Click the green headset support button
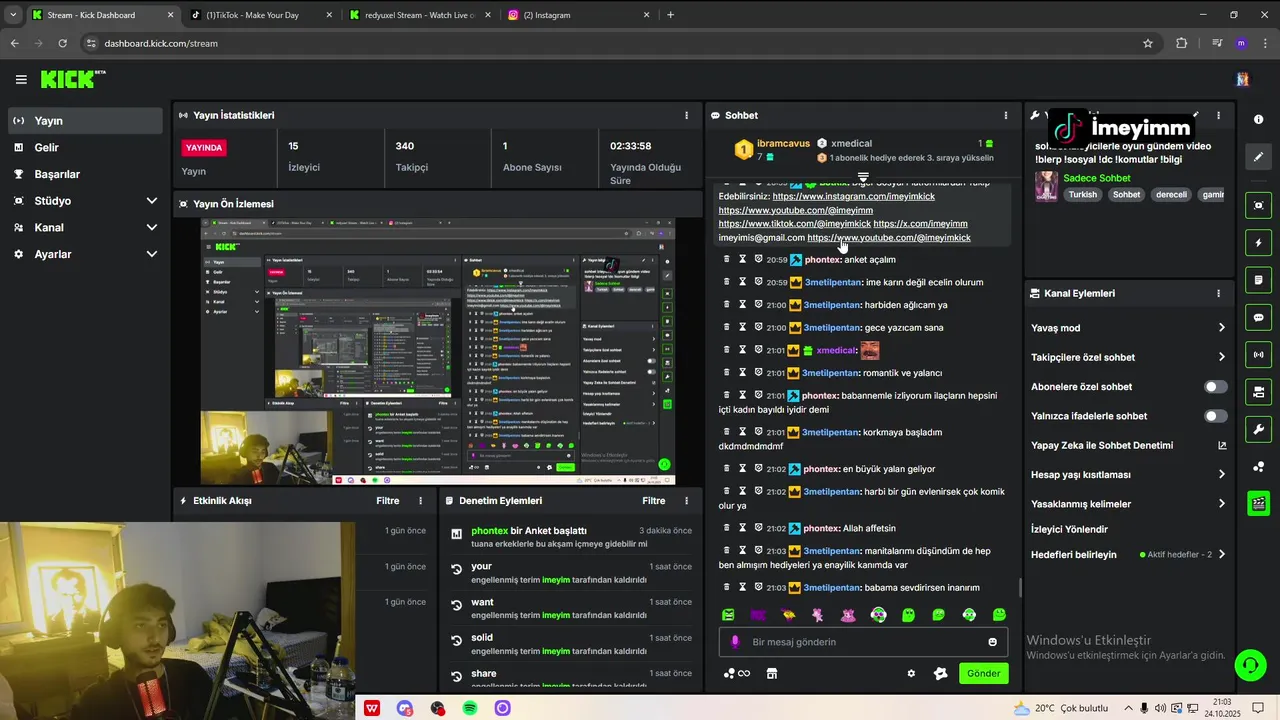This screenshot has height=720, width=1280. 1248,664
